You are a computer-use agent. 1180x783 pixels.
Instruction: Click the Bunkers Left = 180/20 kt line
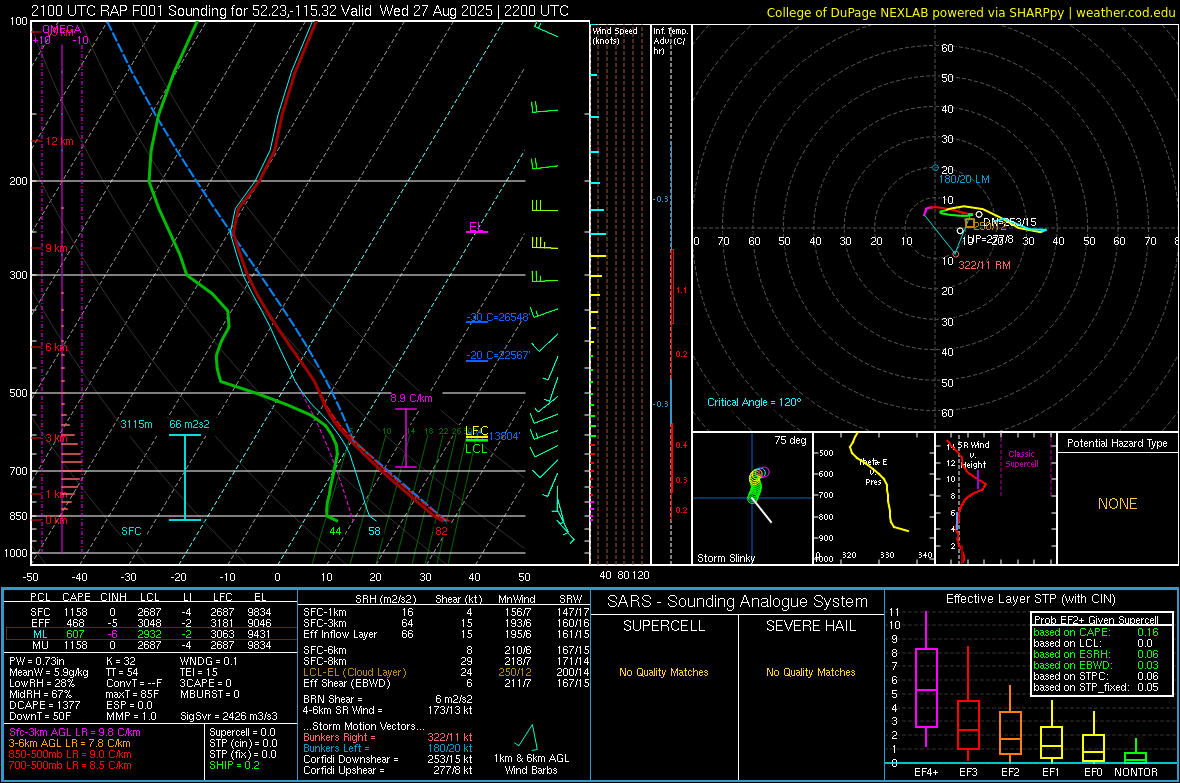click(388, 748)
